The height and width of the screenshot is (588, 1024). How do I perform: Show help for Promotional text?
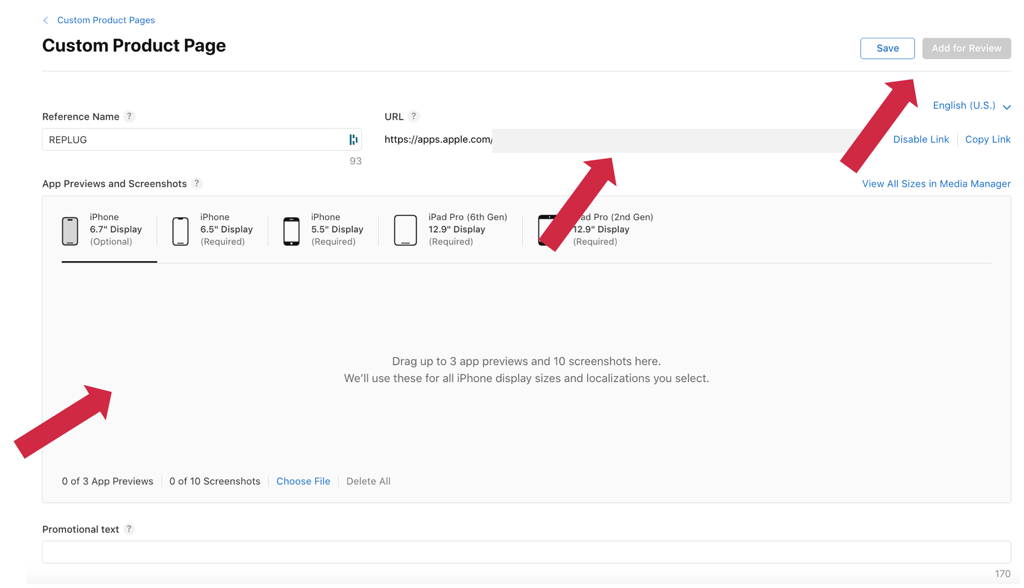[129, 529]
